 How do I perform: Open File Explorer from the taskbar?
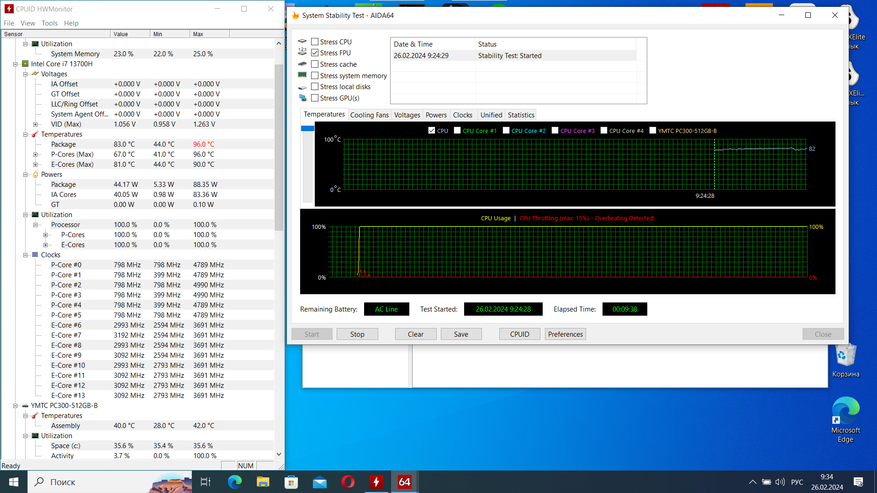(x=263, y=482)
